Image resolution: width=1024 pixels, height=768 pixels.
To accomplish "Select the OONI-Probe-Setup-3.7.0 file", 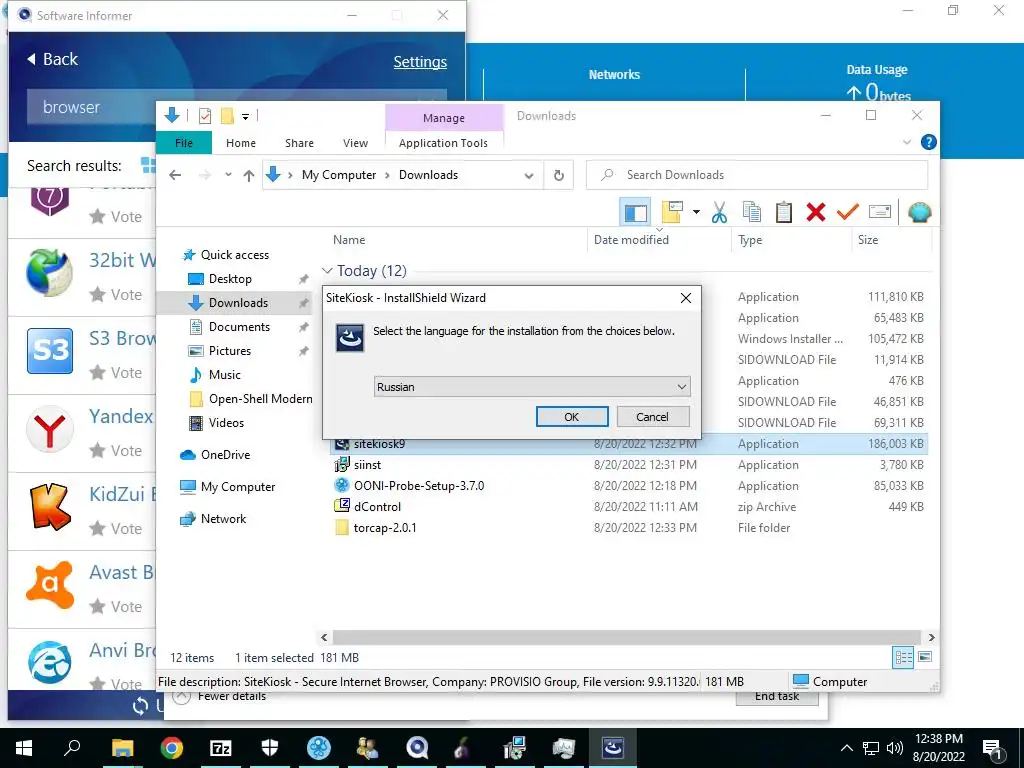I will [x=419, y=486].
